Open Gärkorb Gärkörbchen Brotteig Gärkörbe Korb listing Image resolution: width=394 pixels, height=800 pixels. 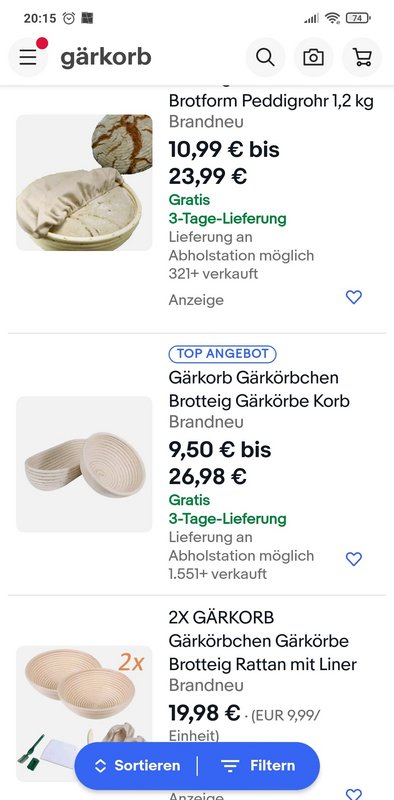coord(259,389)
